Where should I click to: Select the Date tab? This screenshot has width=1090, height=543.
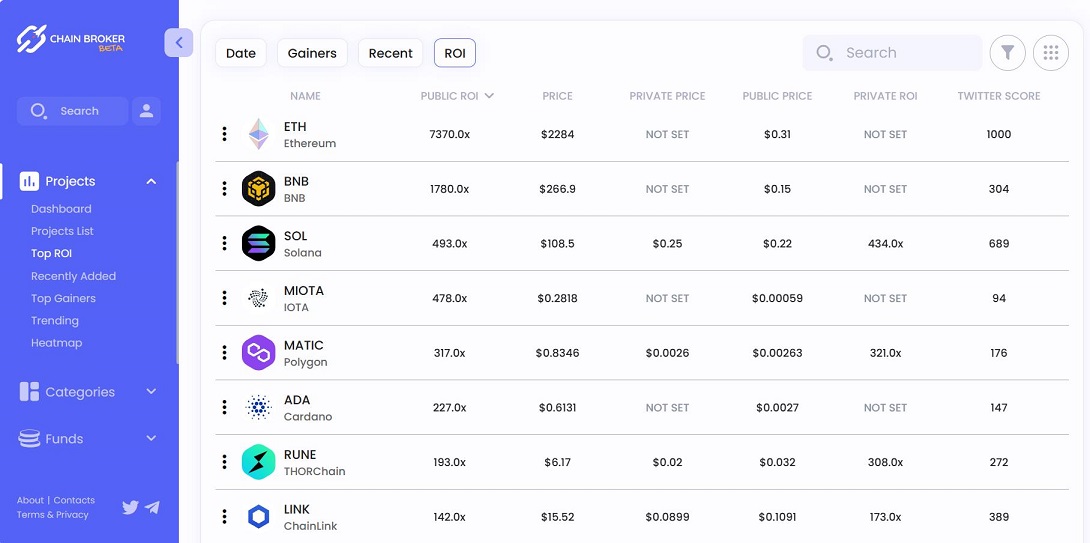(241, 53)
